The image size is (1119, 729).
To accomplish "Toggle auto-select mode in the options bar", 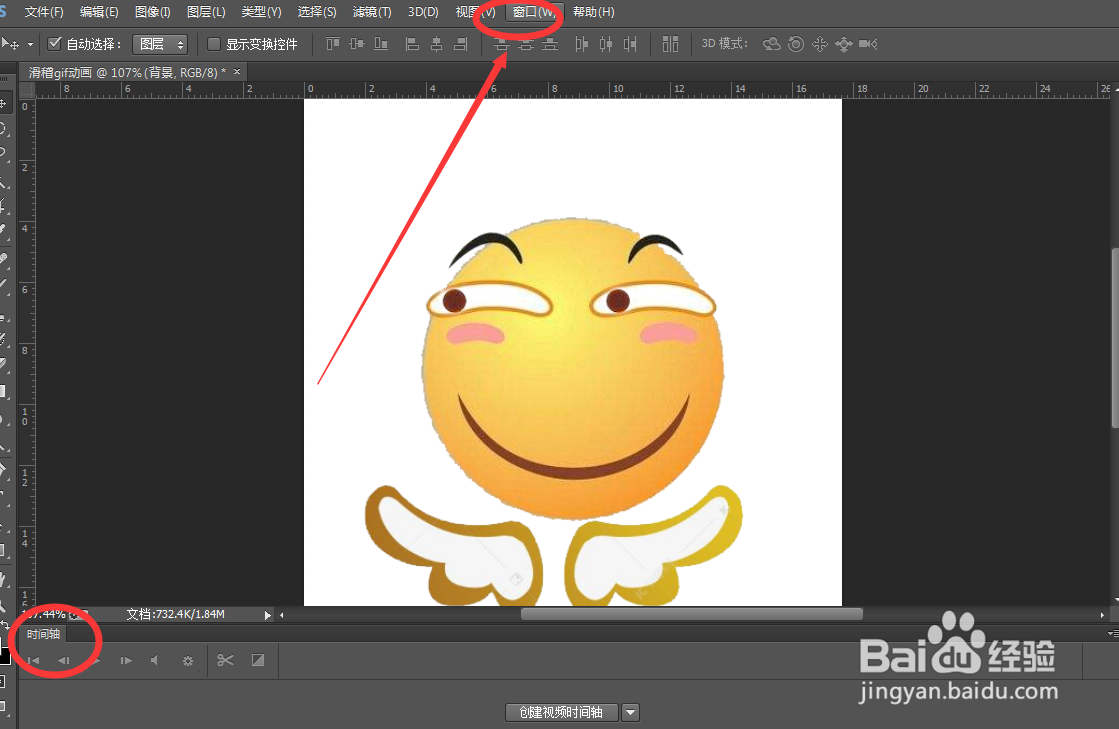I will click(54, 43).
